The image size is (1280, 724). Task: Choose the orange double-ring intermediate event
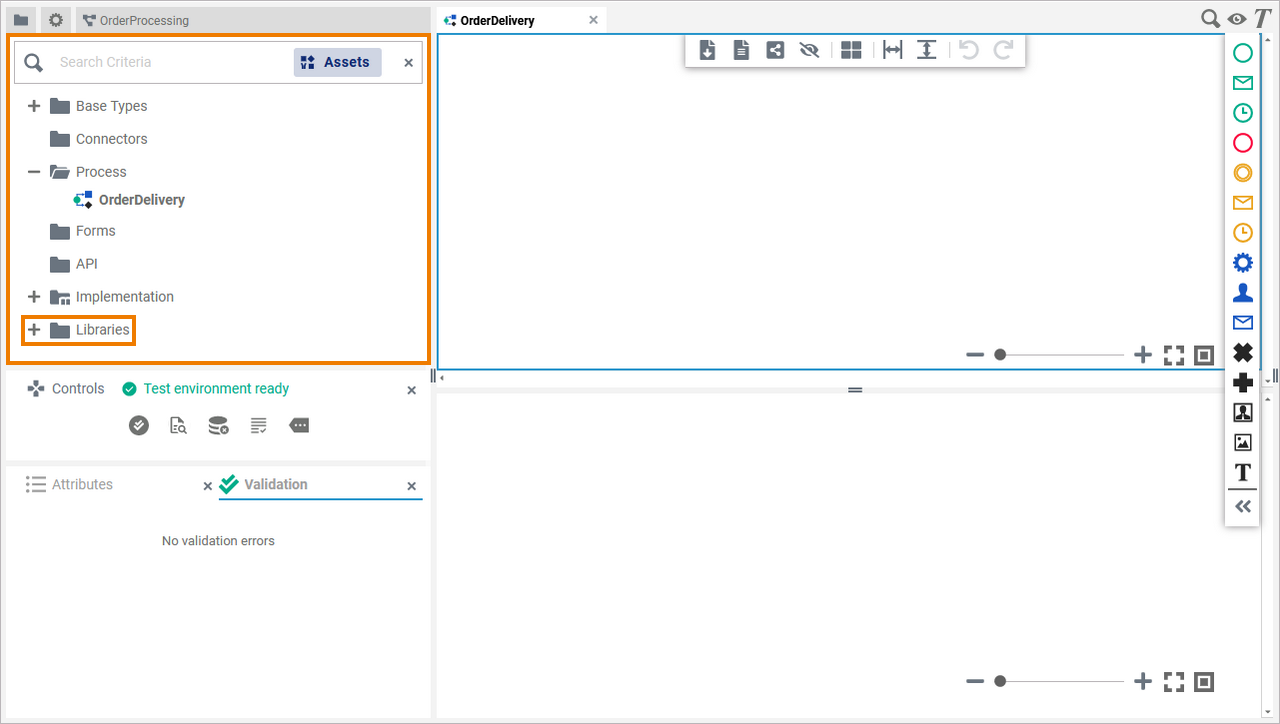point(1243,173)
